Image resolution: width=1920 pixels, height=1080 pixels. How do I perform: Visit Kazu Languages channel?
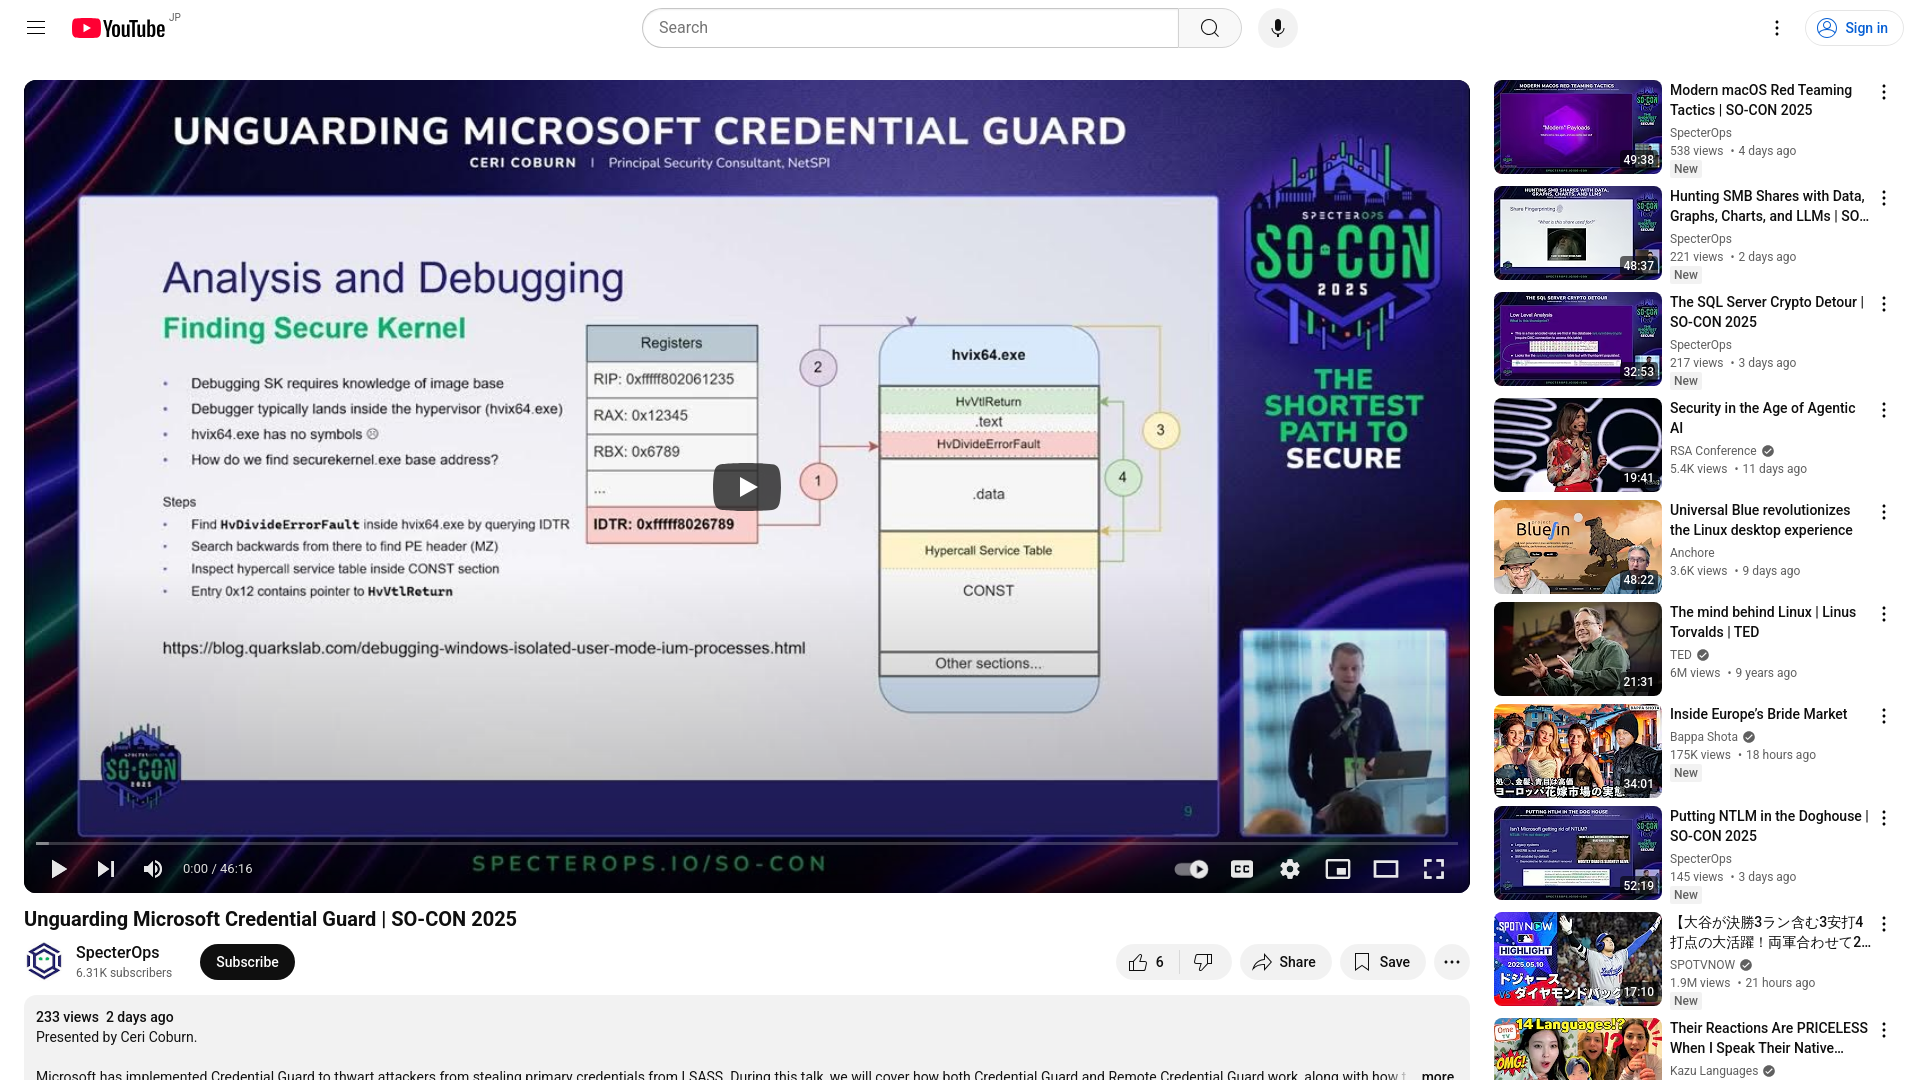(1714, 1071)
